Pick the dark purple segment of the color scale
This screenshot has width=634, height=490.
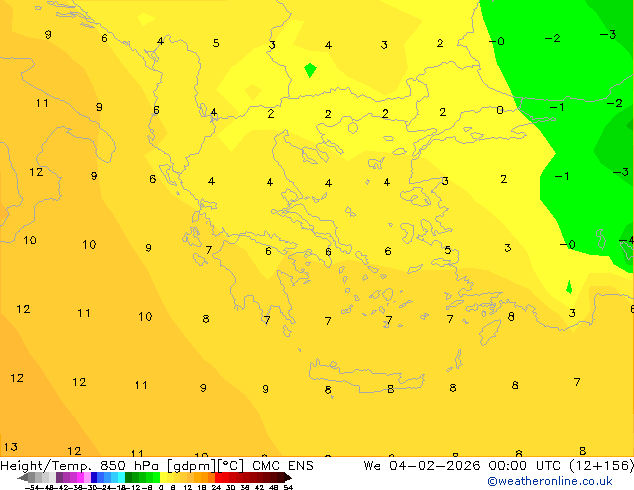pos(59,477)
